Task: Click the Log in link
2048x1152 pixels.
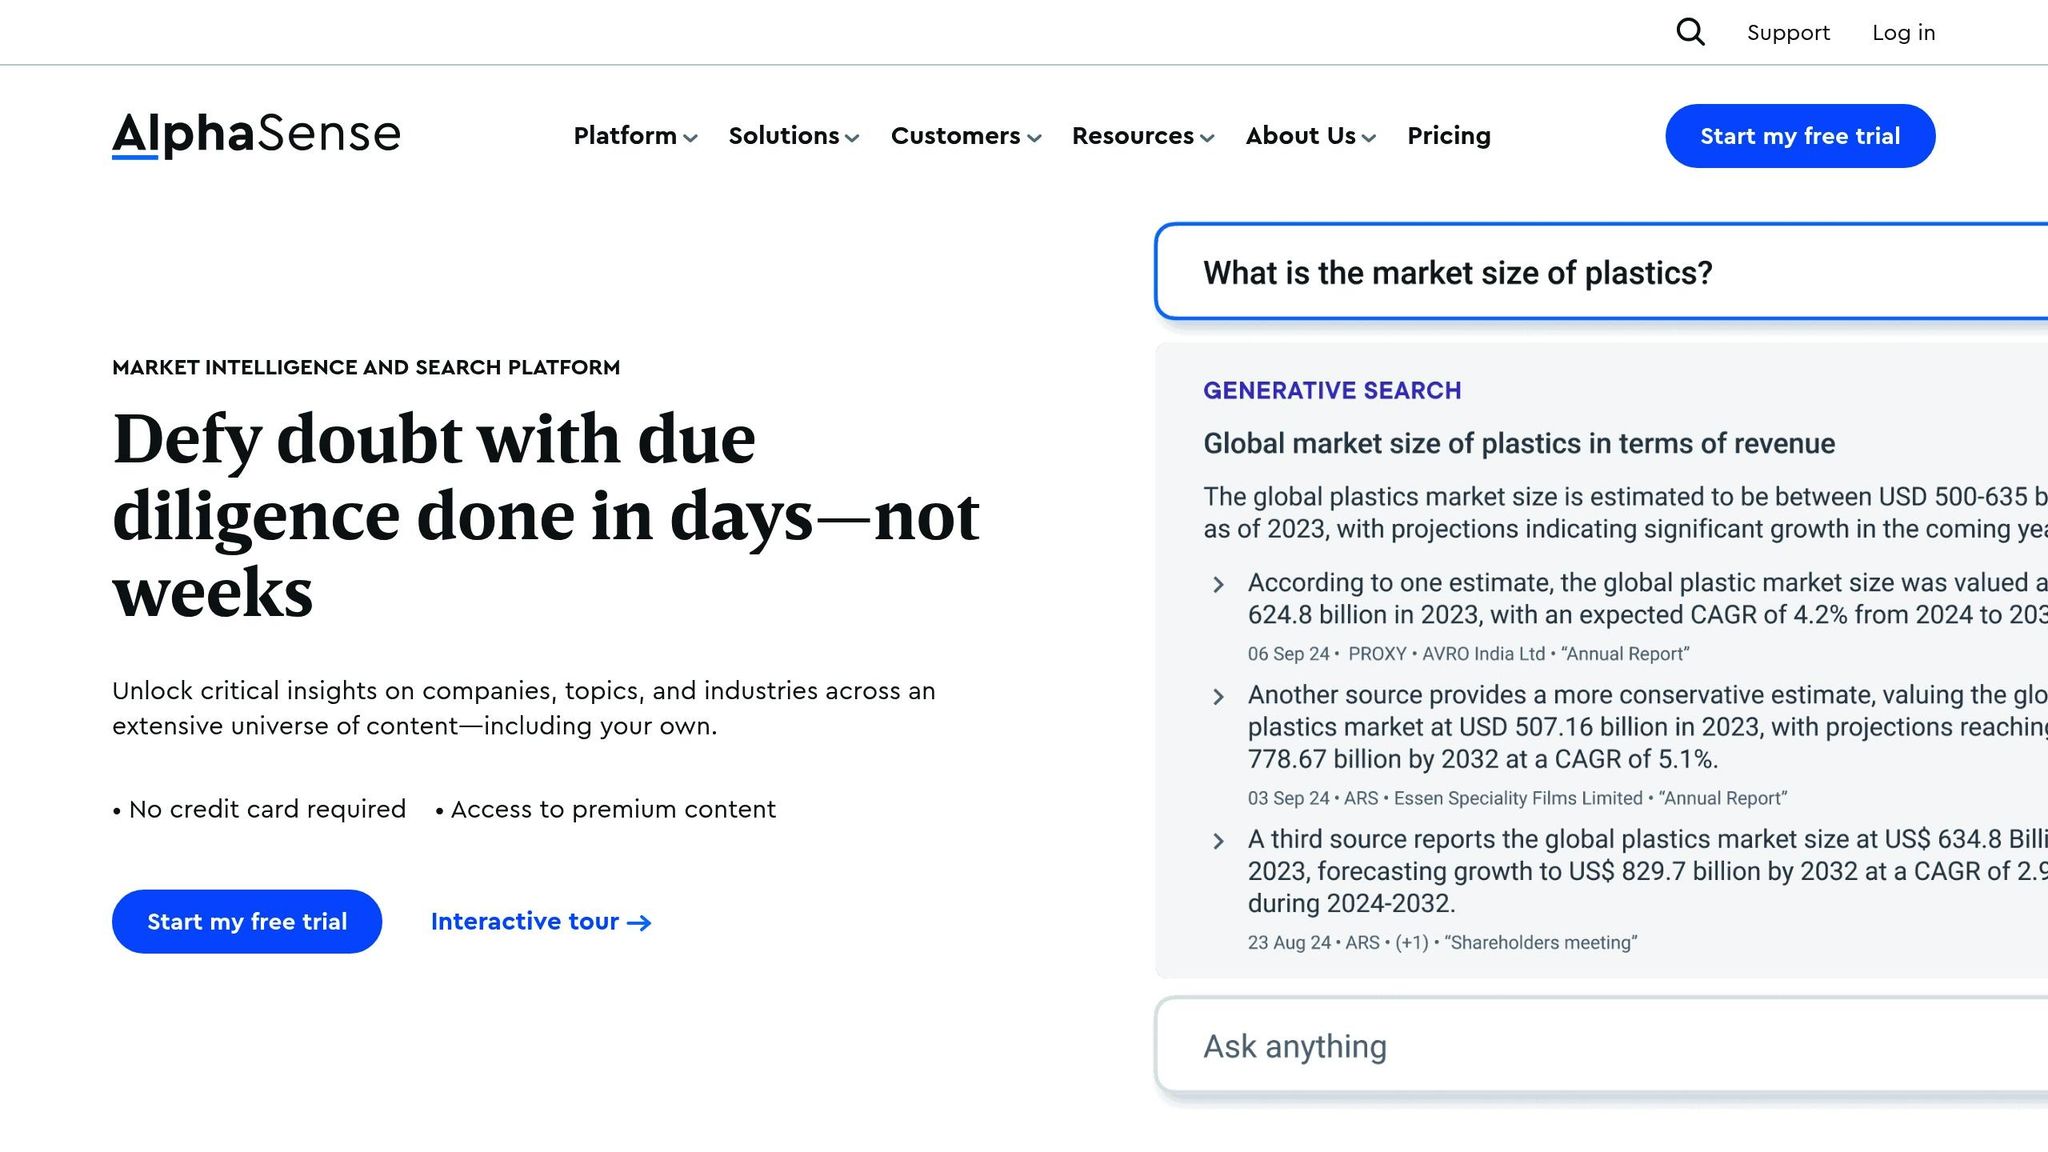Action: pos(1903,33)
